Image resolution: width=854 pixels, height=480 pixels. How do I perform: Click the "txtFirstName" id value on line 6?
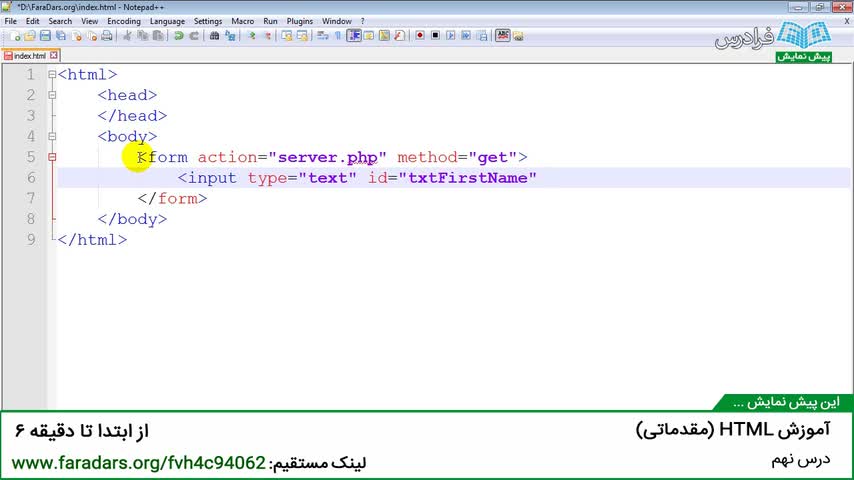click(467, 178)
